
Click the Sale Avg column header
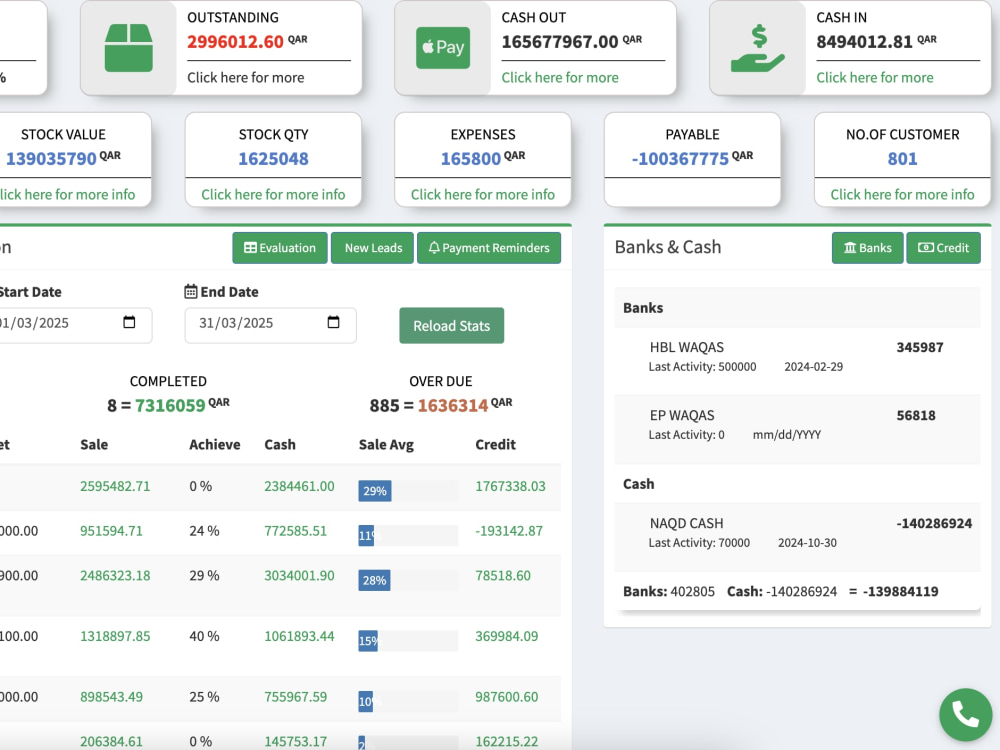pos(386,445)
